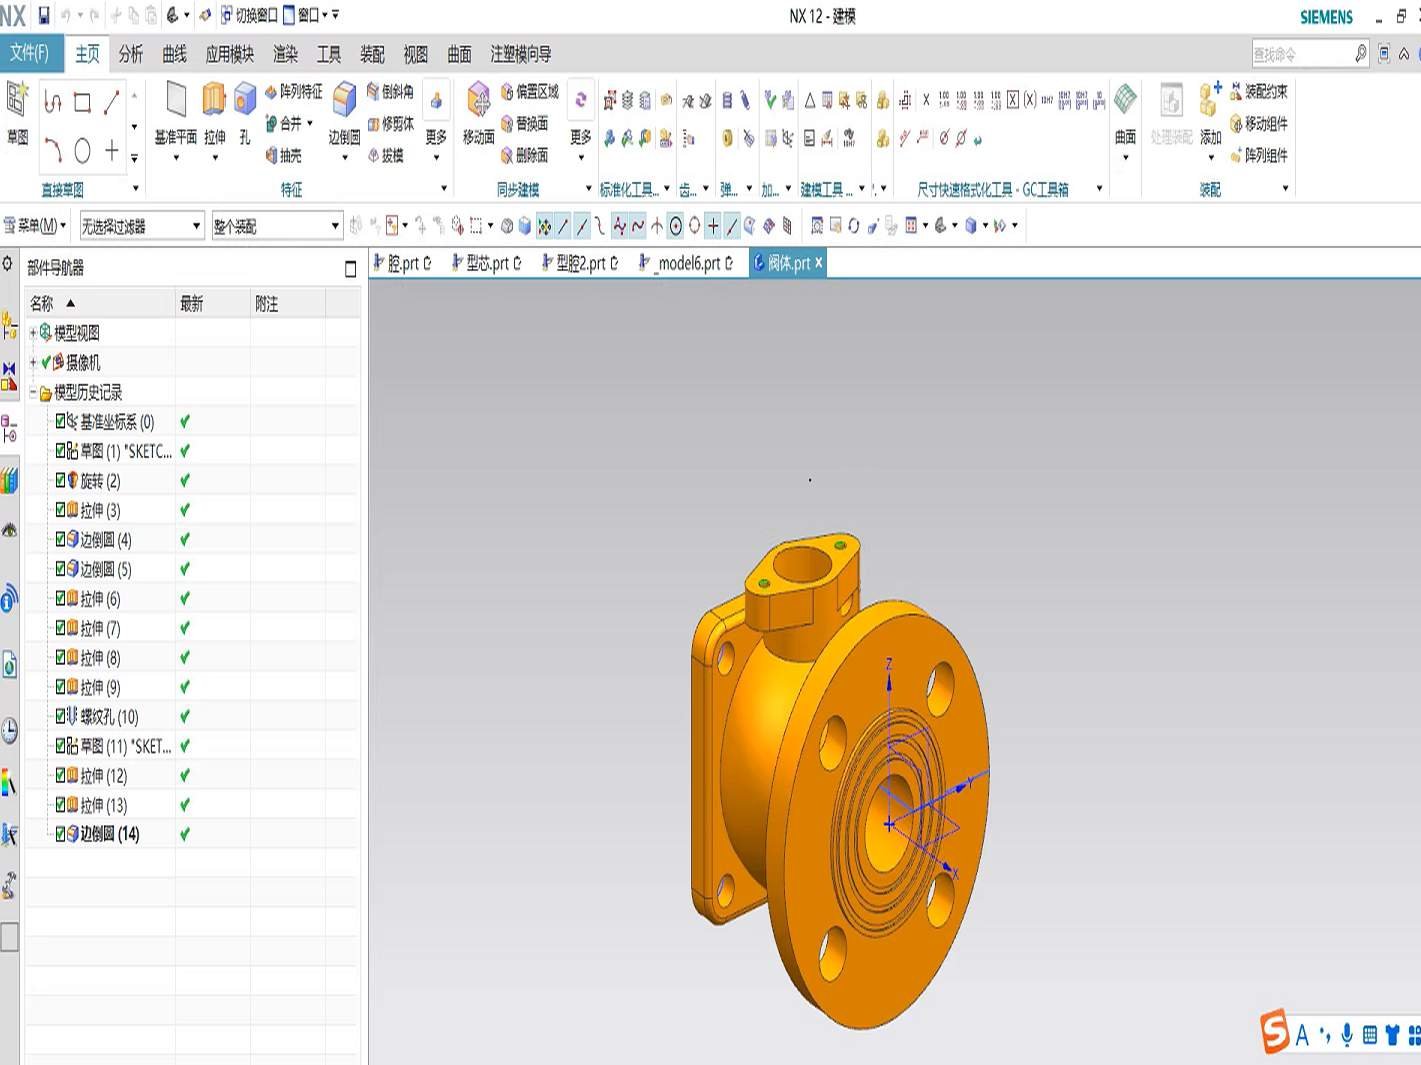Click the Sogou input method S icon

click(x=1274, y=1032)
